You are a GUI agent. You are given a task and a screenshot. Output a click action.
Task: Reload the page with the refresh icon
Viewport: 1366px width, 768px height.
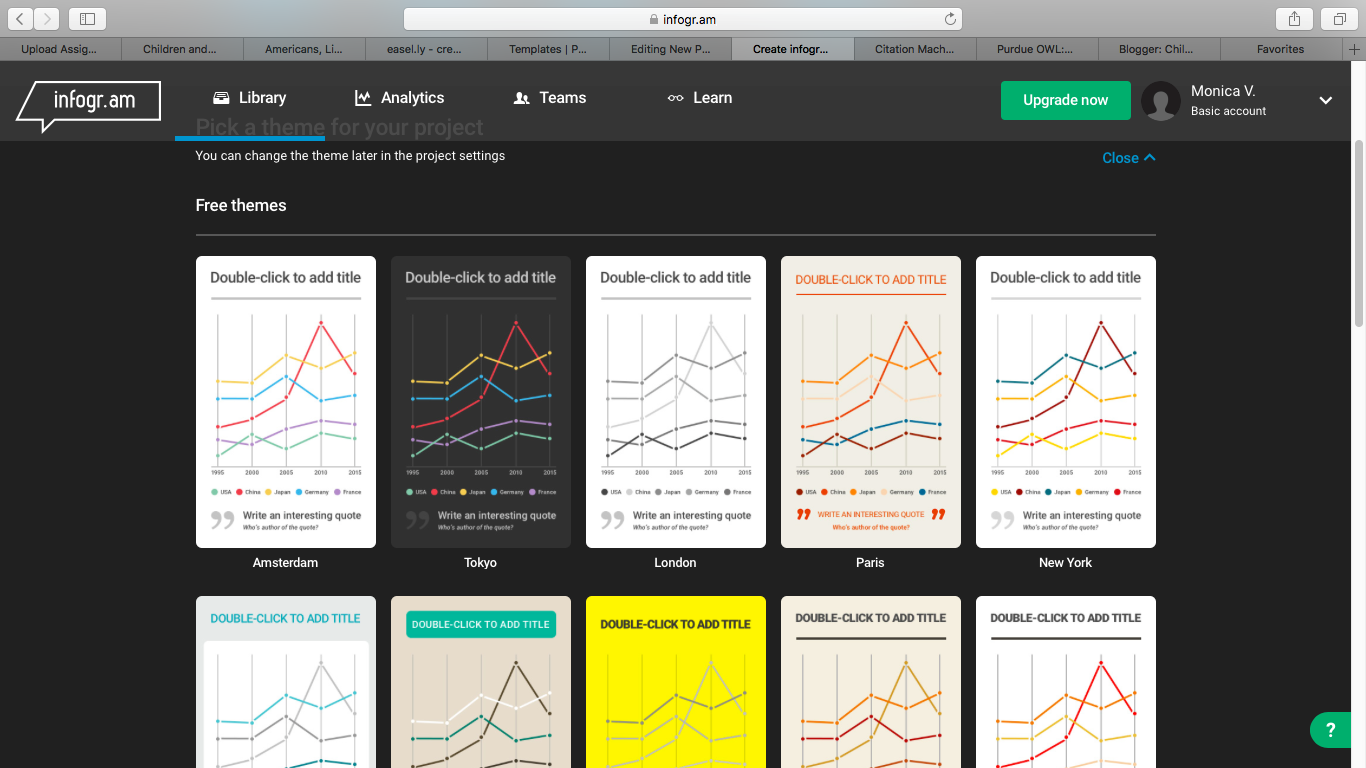pos(950,19)
